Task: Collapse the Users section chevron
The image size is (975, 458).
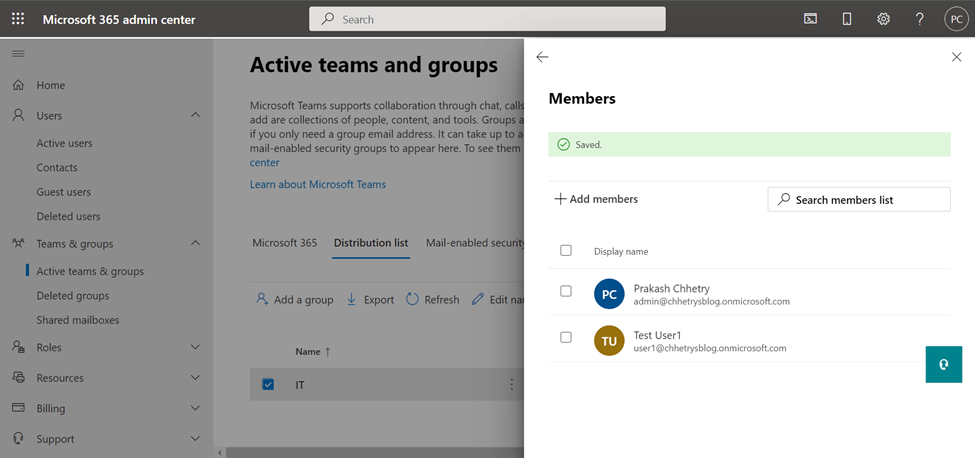Action: [x=195, y=116]
